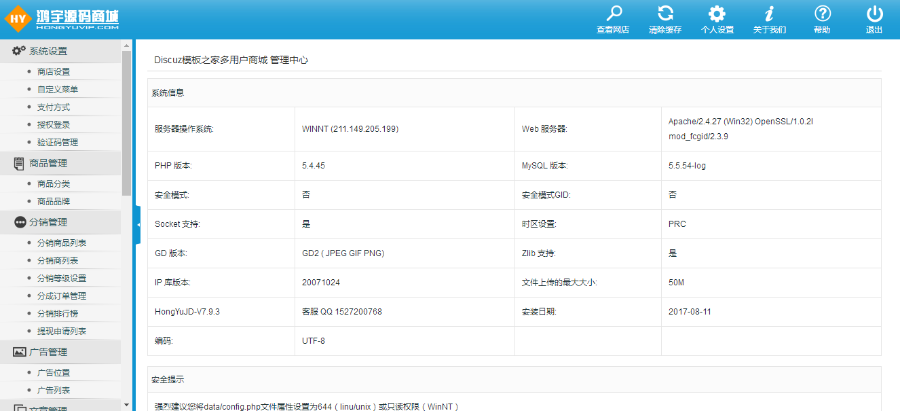
Task: Click timezone value PRC
Action: [677, 224]
